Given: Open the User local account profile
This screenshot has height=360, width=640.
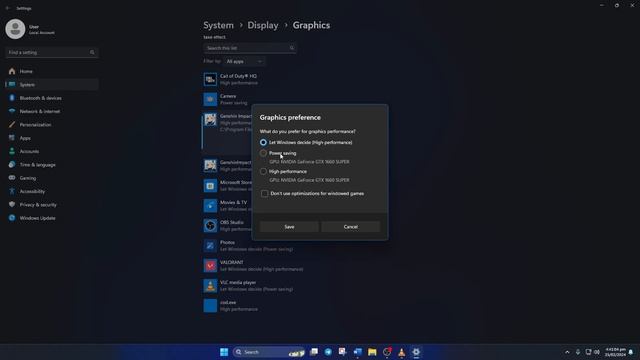Looking at the screenshot, I should (x=31, y=29).
